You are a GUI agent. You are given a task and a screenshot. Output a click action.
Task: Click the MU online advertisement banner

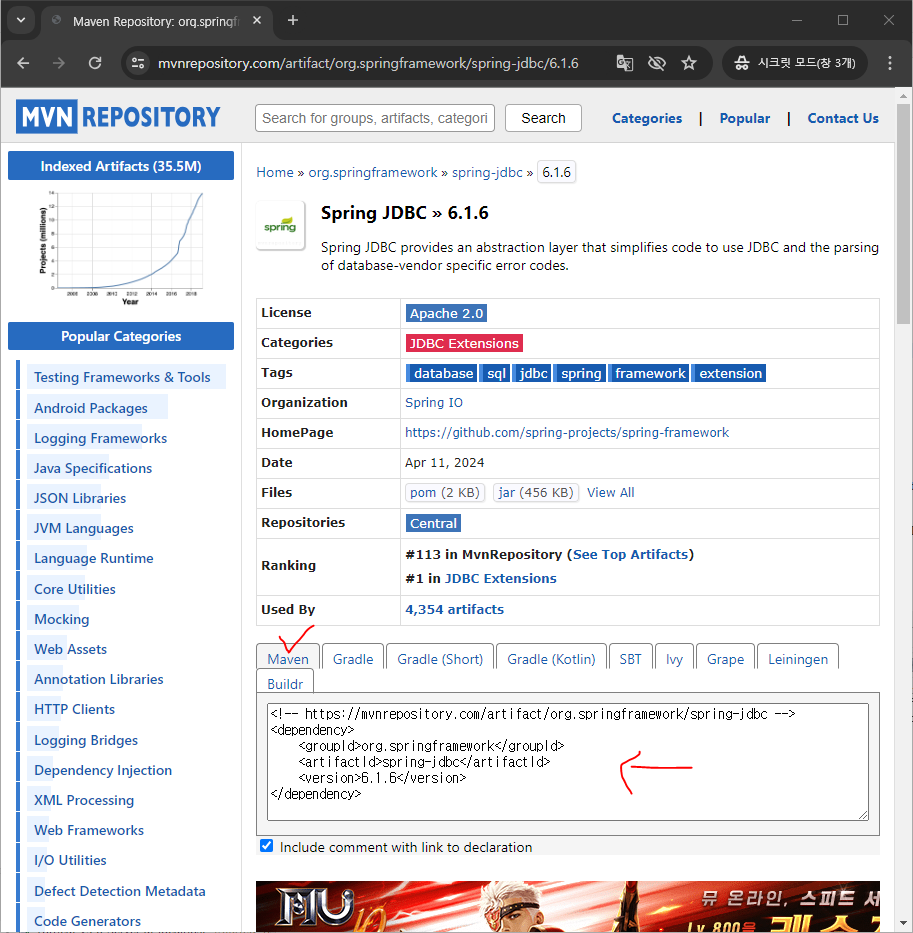click(x=568, y=906)
